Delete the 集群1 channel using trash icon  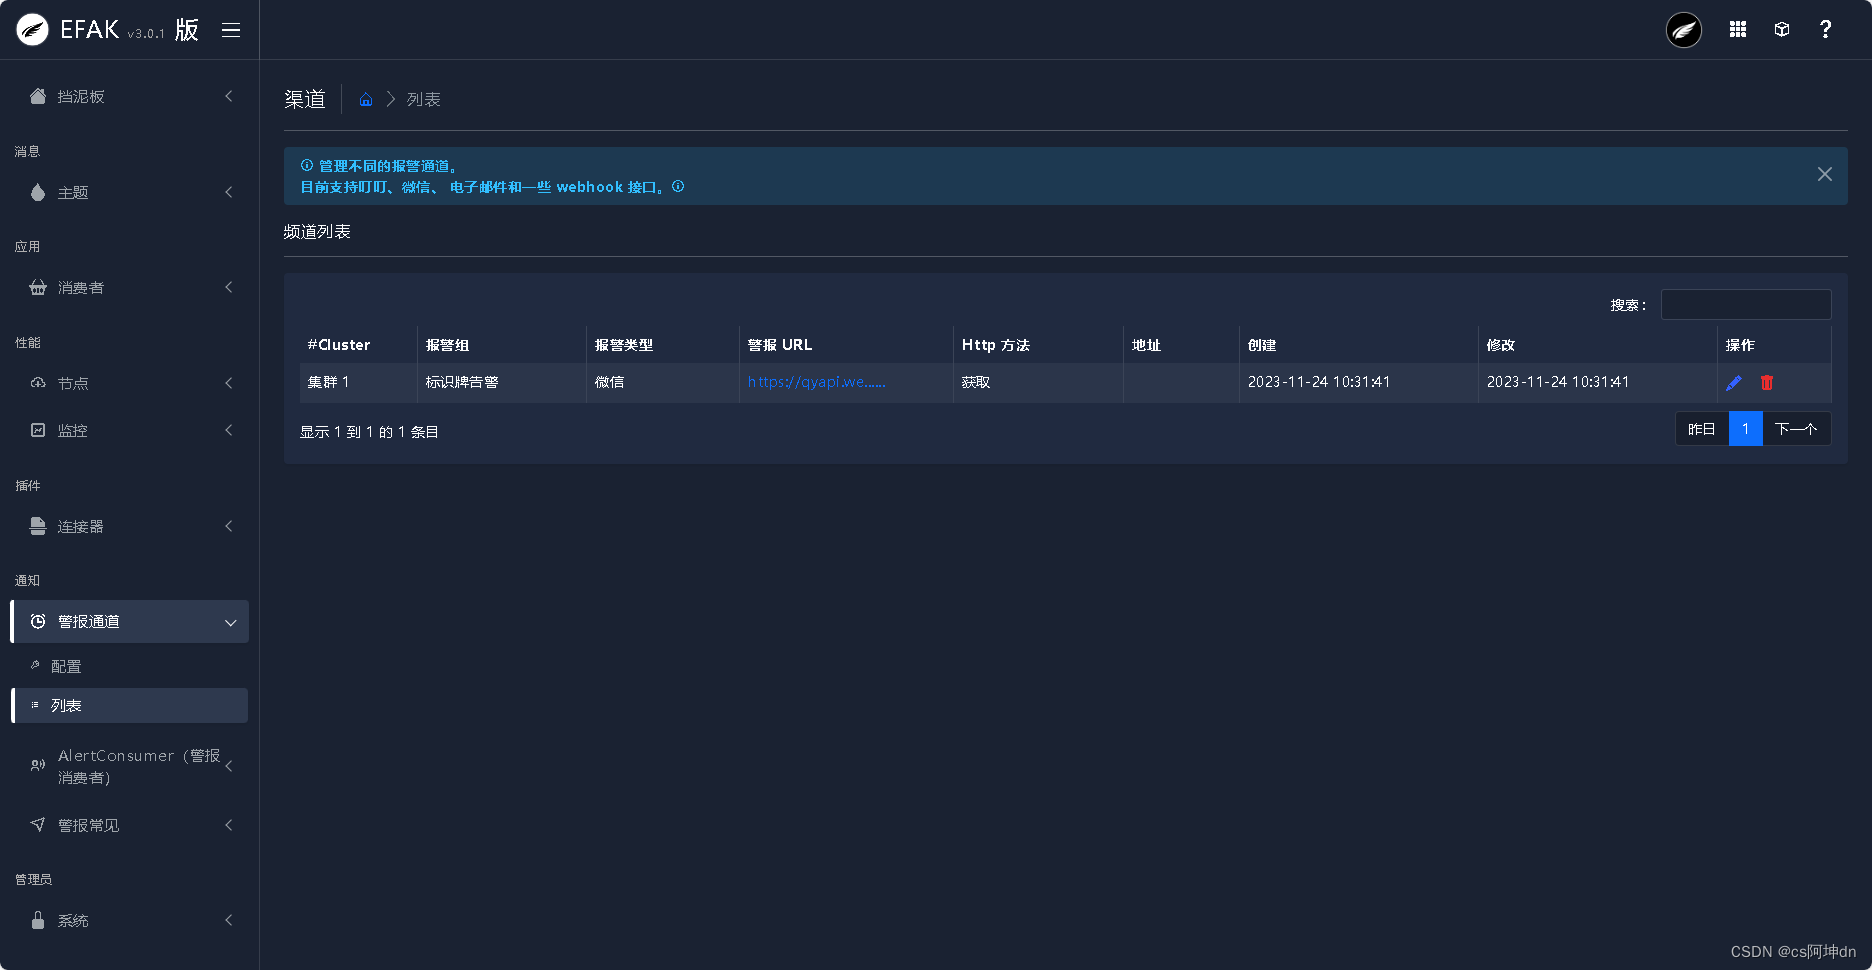1766,382
